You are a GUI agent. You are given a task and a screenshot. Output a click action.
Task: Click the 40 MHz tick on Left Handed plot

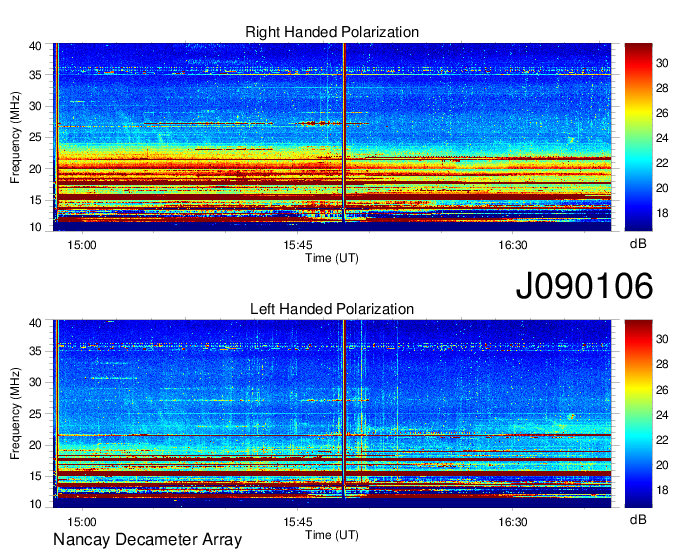[36, 323]
